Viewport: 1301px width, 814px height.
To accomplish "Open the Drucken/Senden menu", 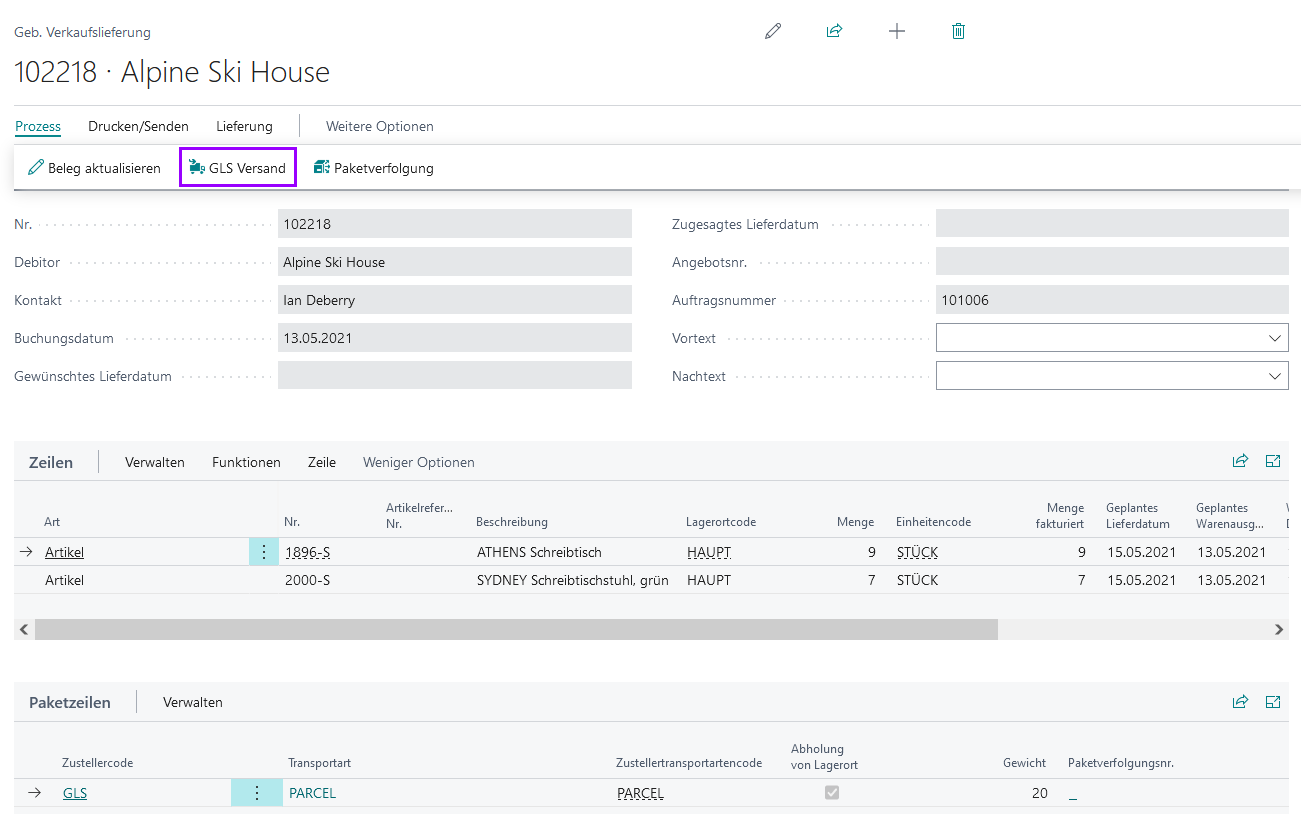I will (138, 126).
